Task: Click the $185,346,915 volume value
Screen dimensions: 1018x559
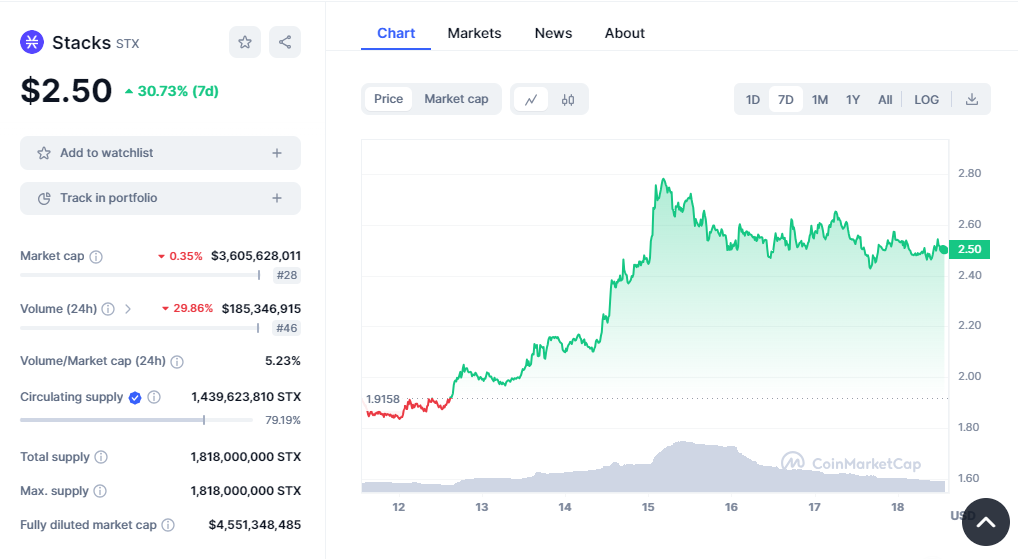Action: pos(261,308)
